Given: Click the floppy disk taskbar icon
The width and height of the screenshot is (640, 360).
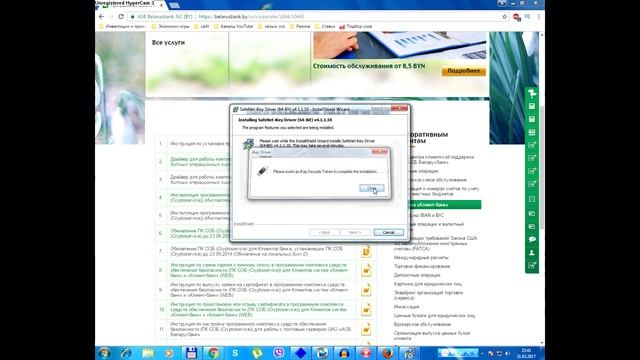Looking at the screenshot, I should (191, 353).
